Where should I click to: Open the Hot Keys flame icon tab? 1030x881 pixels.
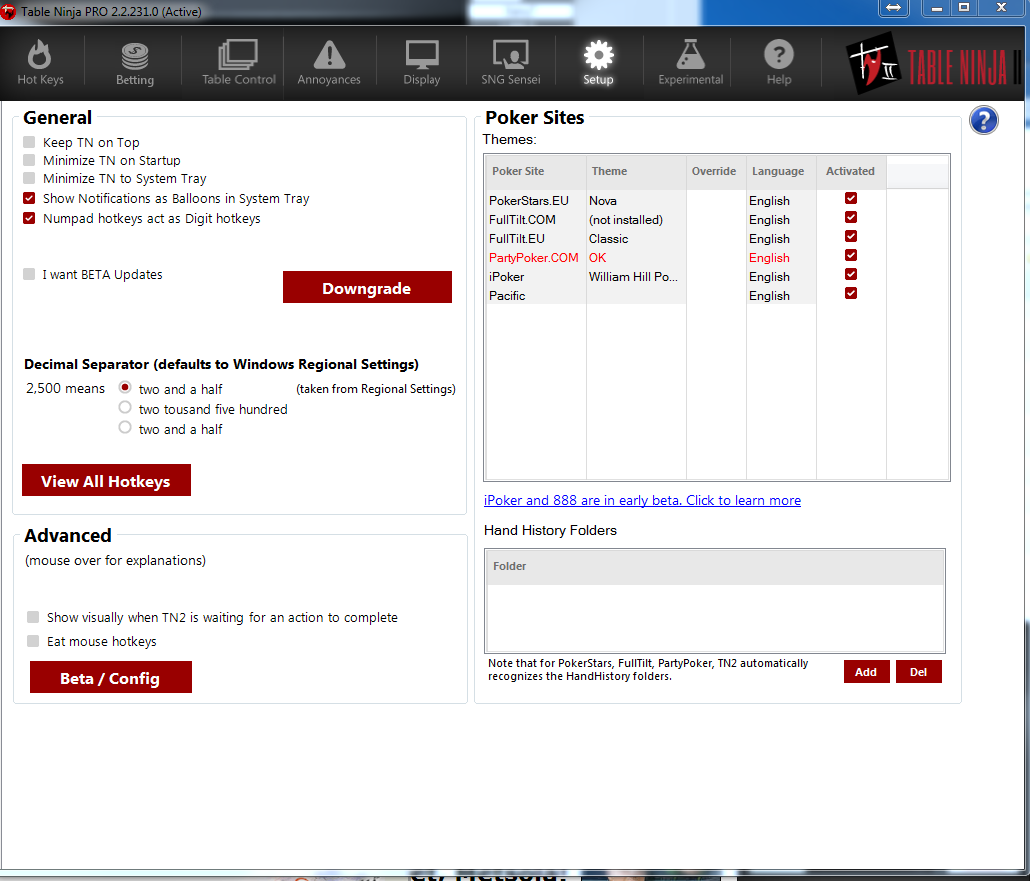tap(40, 63)
